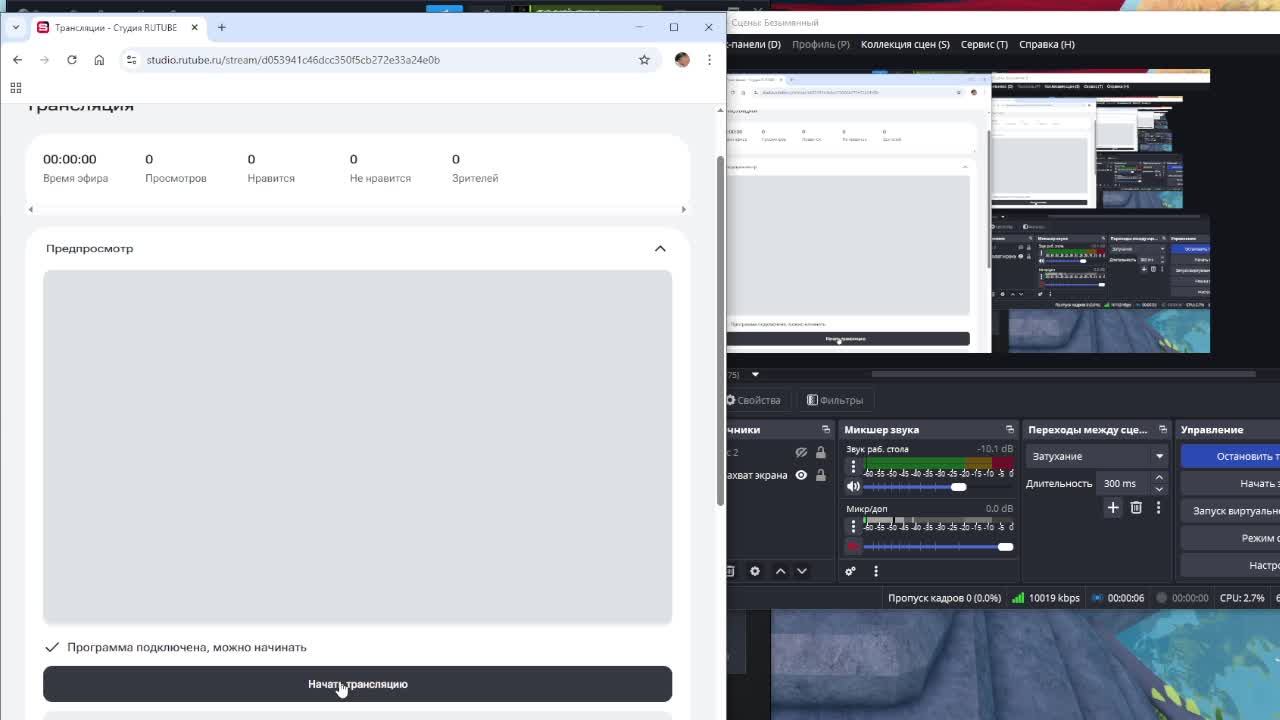This screenshot has width=1280, height=720.
Task: Enable studio mode (Режим) in OBS
Action: click(x=1231, y=538)
